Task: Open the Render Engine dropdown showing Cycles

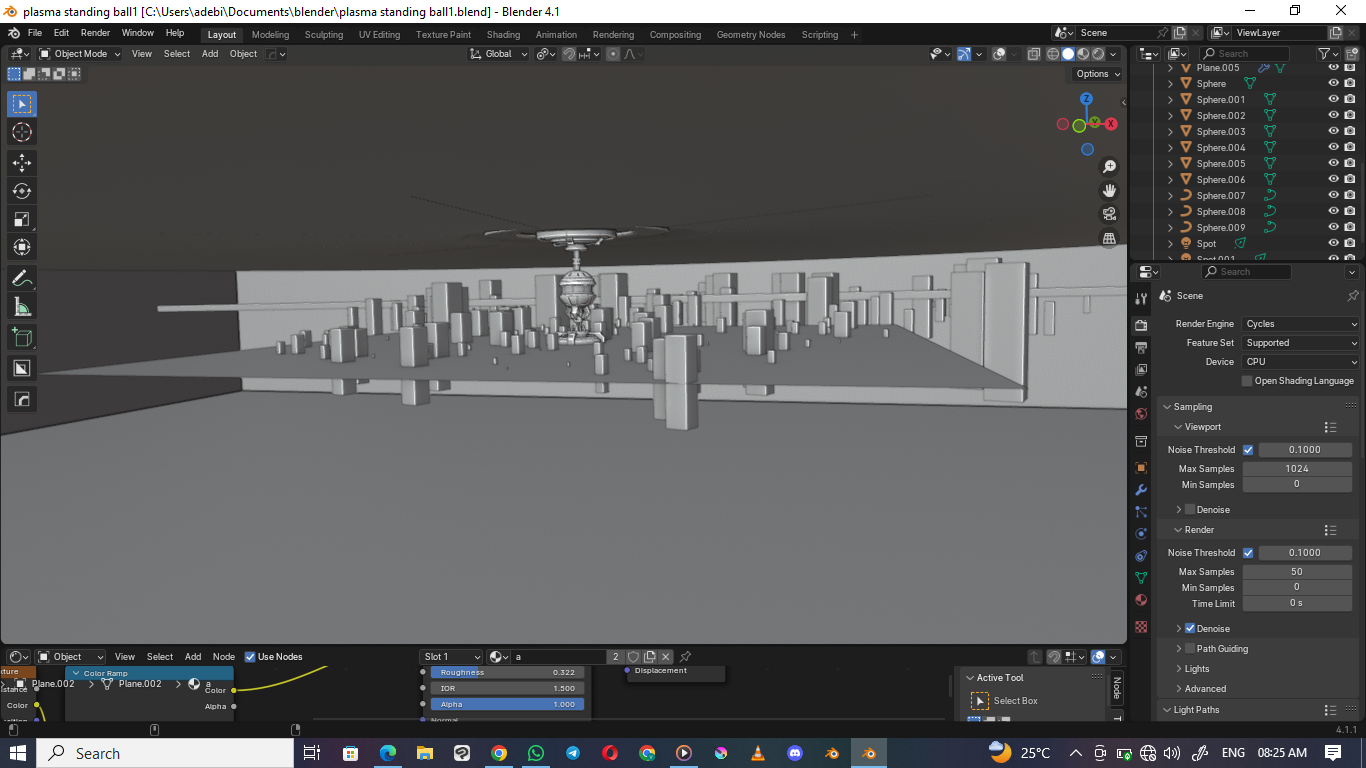Action: point(1301,324)
